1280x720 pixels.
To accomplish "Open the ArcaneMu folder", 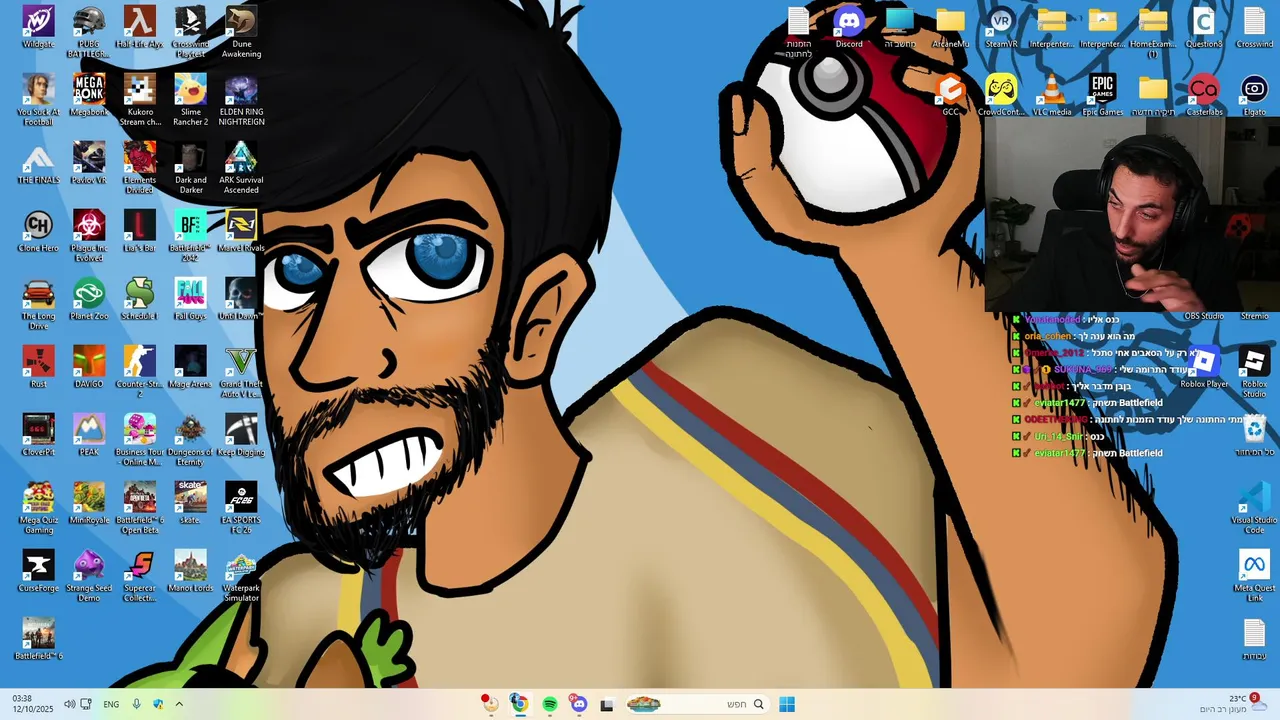I will [x=950, y=27].
